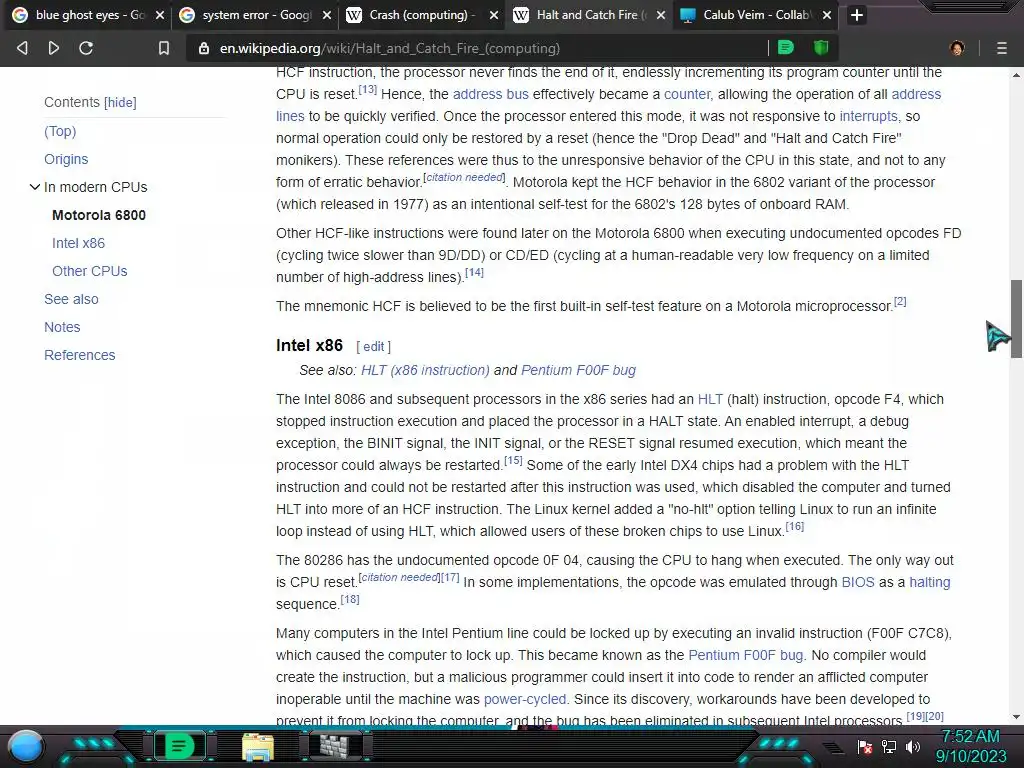The height and width of the screenshot is (768, 1024).
Task: Collapse the 'In modern CPUs' contents section
Action: coord(35,187)
